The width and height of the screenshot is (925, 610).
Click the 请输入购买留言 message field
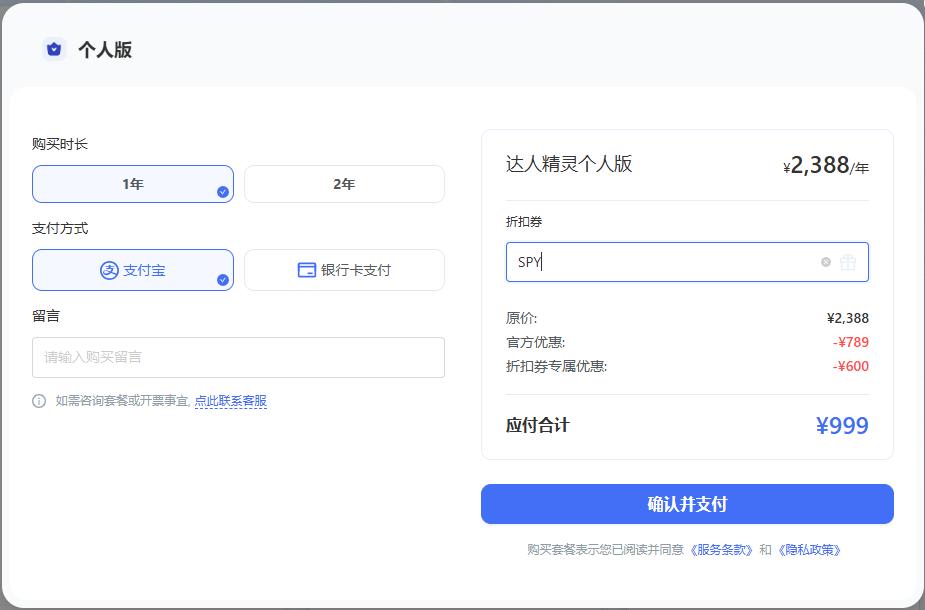(238, 357)
